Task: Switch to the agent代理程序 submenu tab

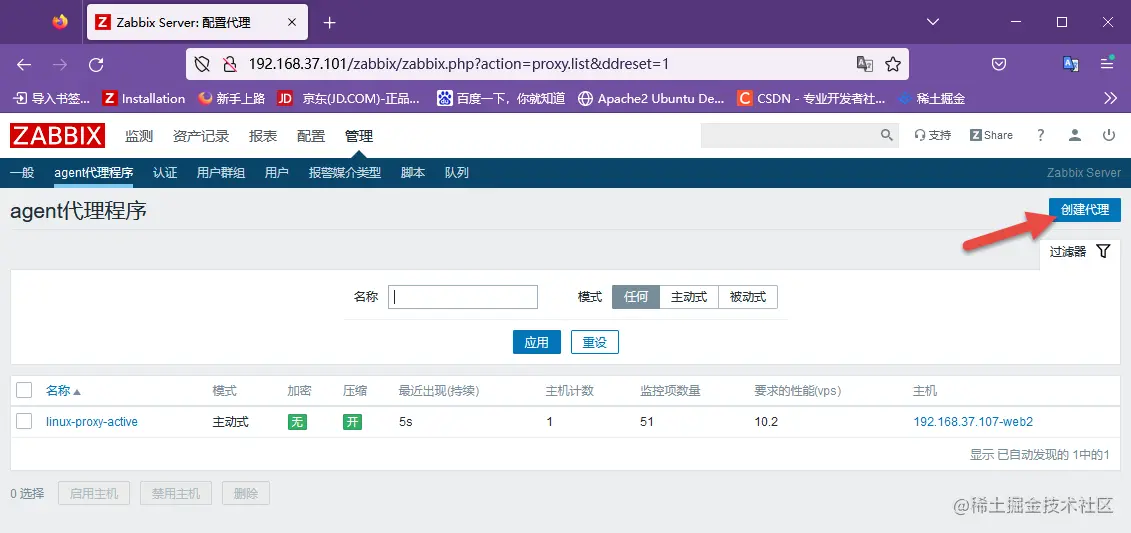Action: point(94,173)
